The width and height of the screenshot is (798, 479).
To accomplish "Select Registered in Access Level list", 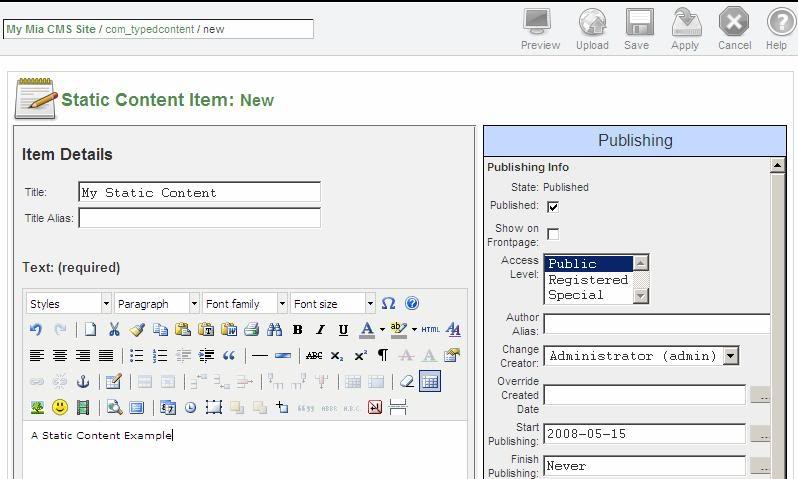I will coord(588,279).
